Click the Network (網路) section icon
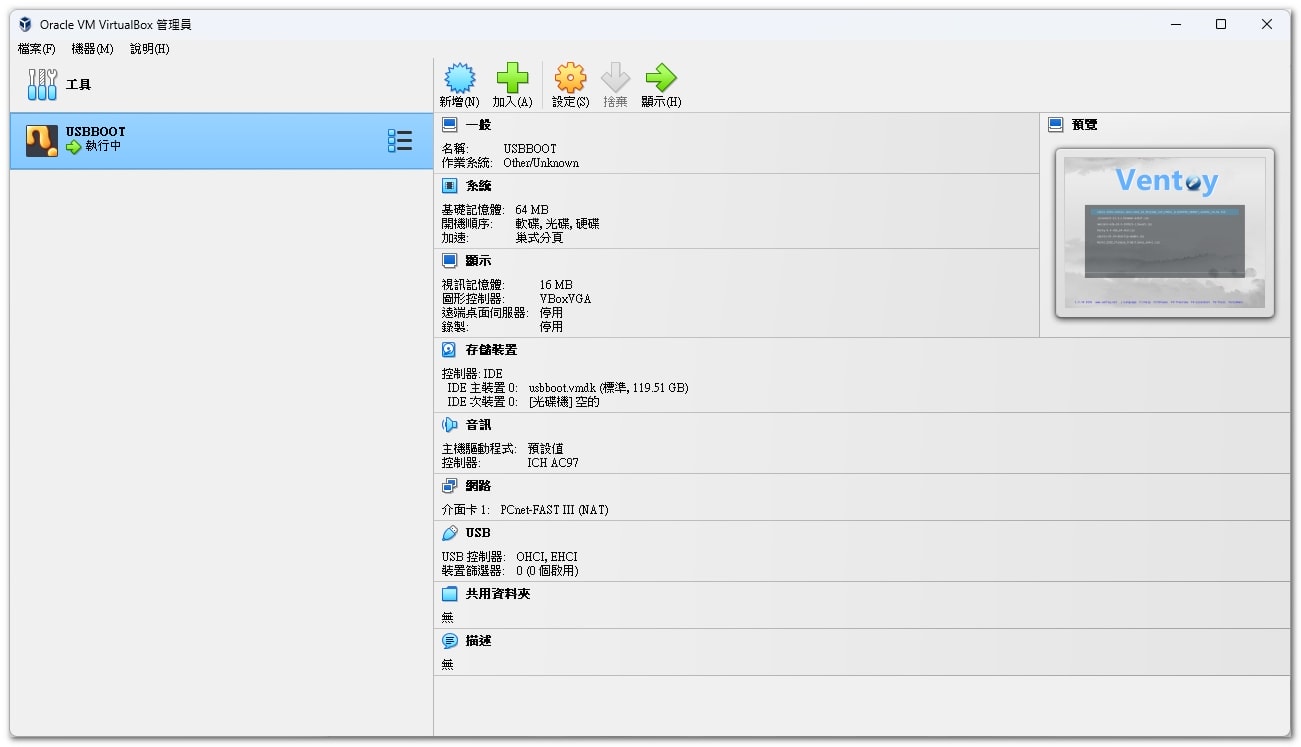The width and height of the screenshot is (1301, 747). pyautogui.click(x=450, y=486)
